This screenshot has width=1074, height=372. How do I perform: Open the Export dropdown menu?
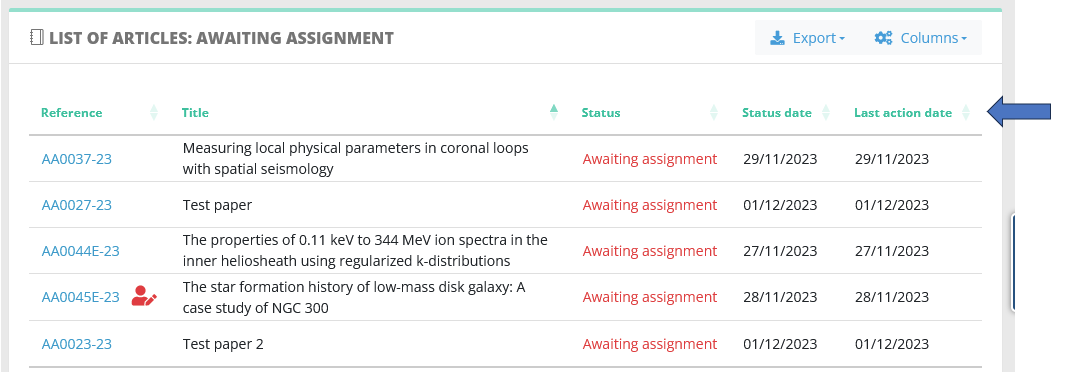808,38
